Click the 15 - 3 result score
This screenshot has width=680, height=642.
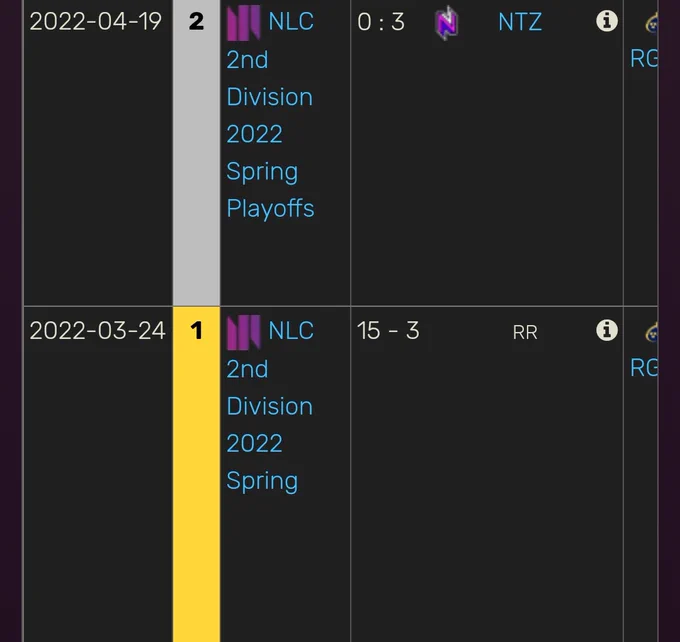pos(388,331)
